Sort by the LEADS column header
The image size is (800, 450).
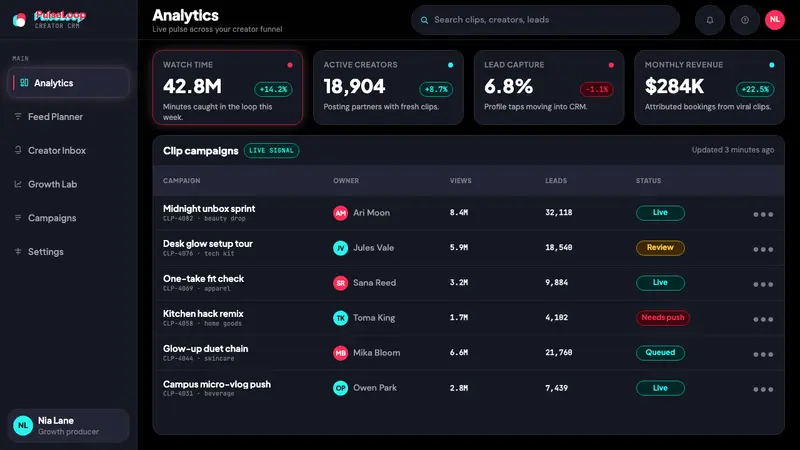pyautogui.click(x=556, y=181)
